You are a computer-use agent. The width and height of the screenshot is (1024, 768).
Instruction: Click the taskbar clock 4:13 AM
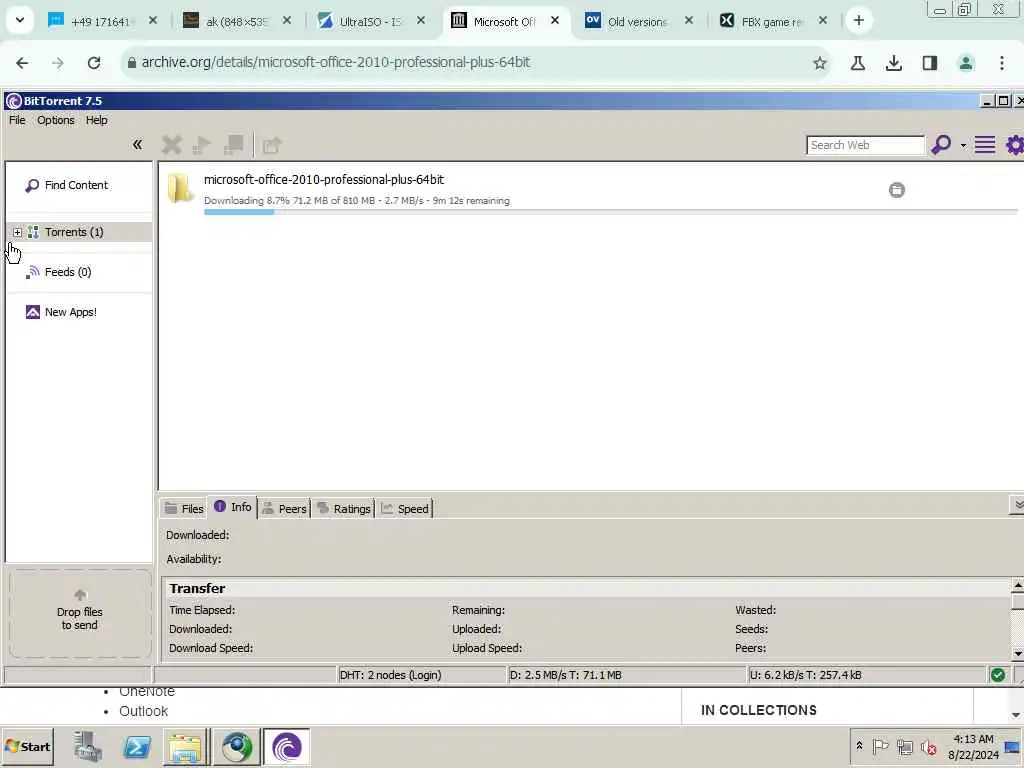[973, 739]
